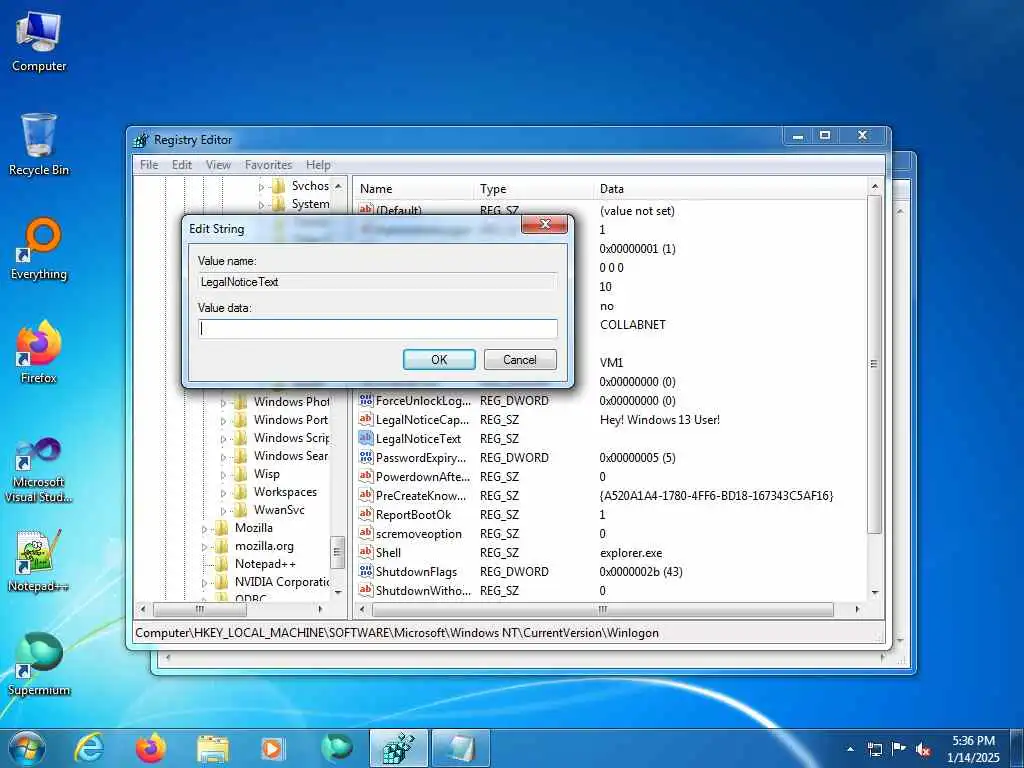Click the values list vertical scrollbar thumb

tap(874, 364)
